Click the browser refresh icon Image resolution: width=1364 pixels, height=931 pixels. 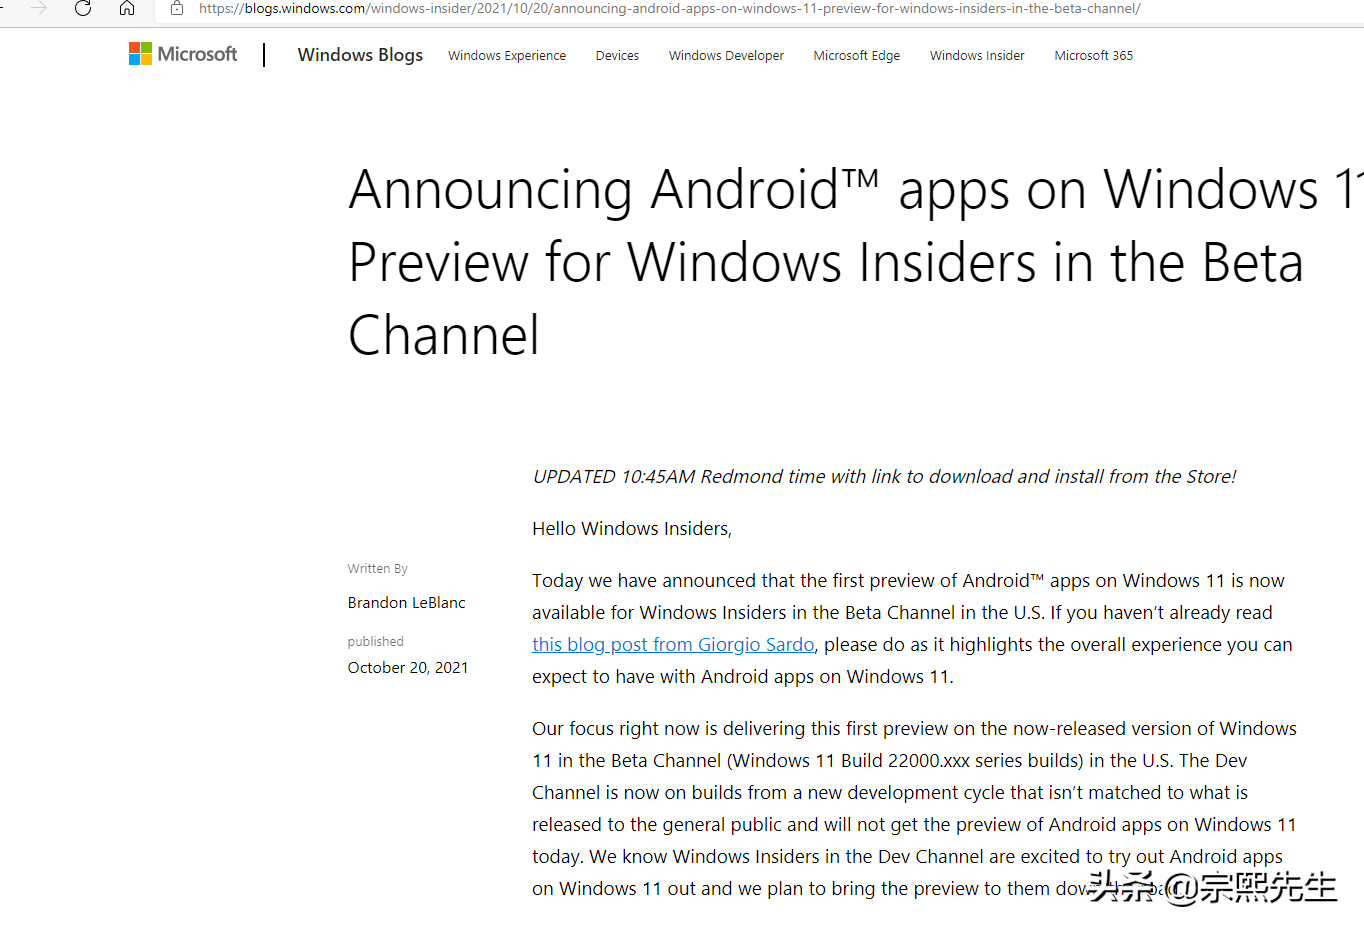(83, 8)
